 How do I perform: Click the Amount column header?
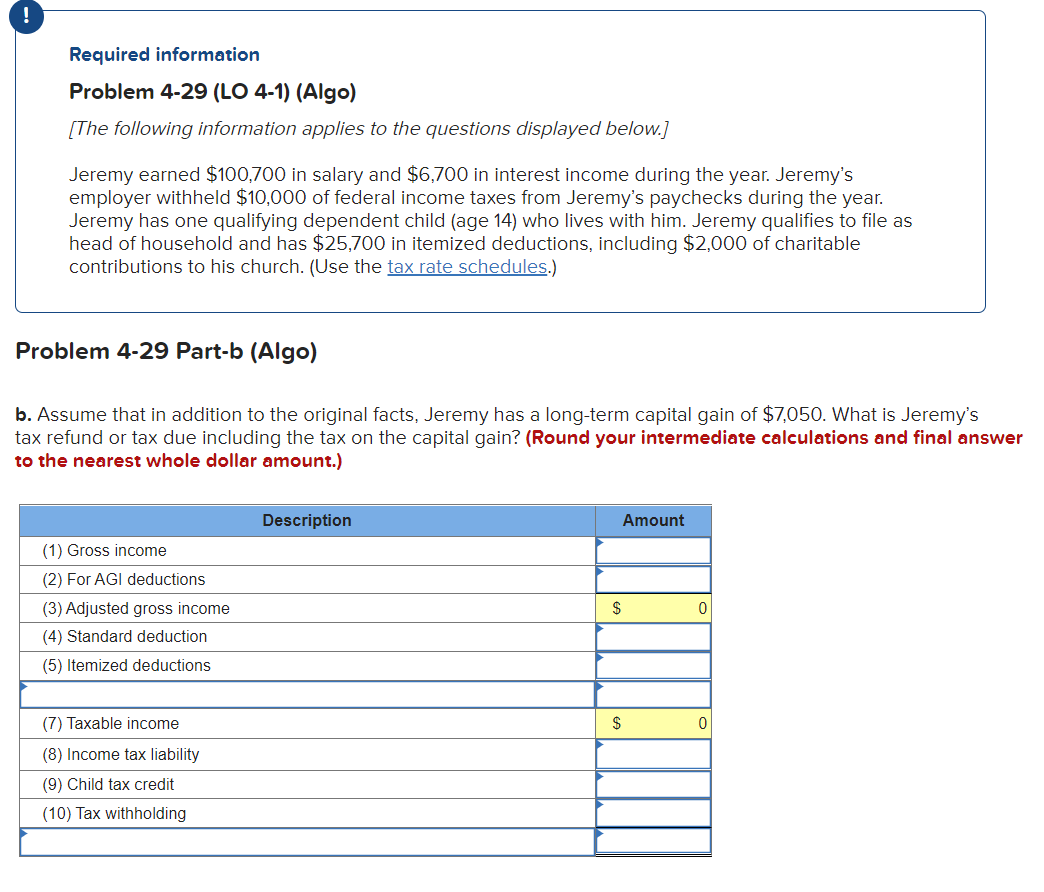pyautogui.click(x=653, y=520)
